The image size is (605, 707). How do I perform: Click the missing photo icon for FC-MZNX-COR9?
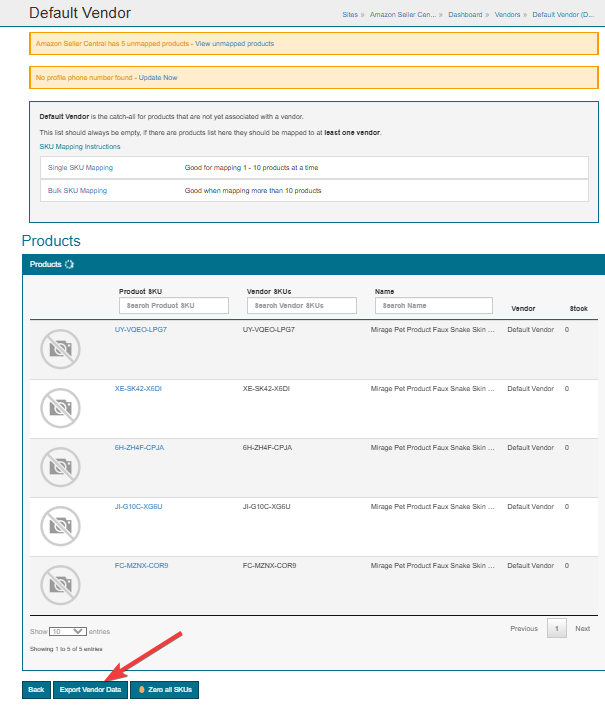pos(60,585)
